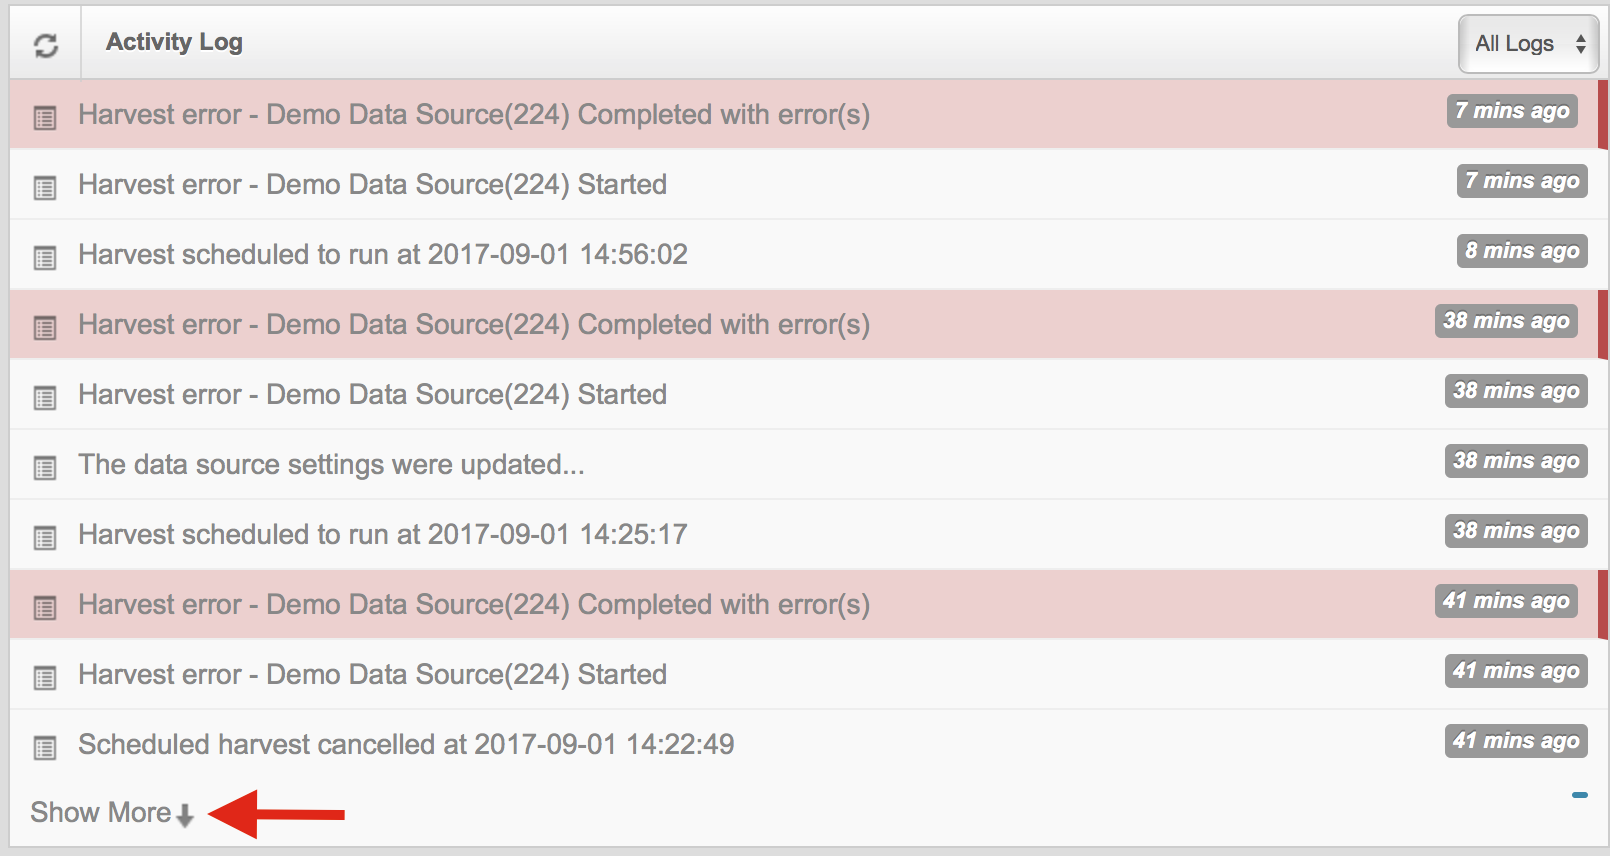Click log icon for 14:56:02 scheduled harvest

45,258
